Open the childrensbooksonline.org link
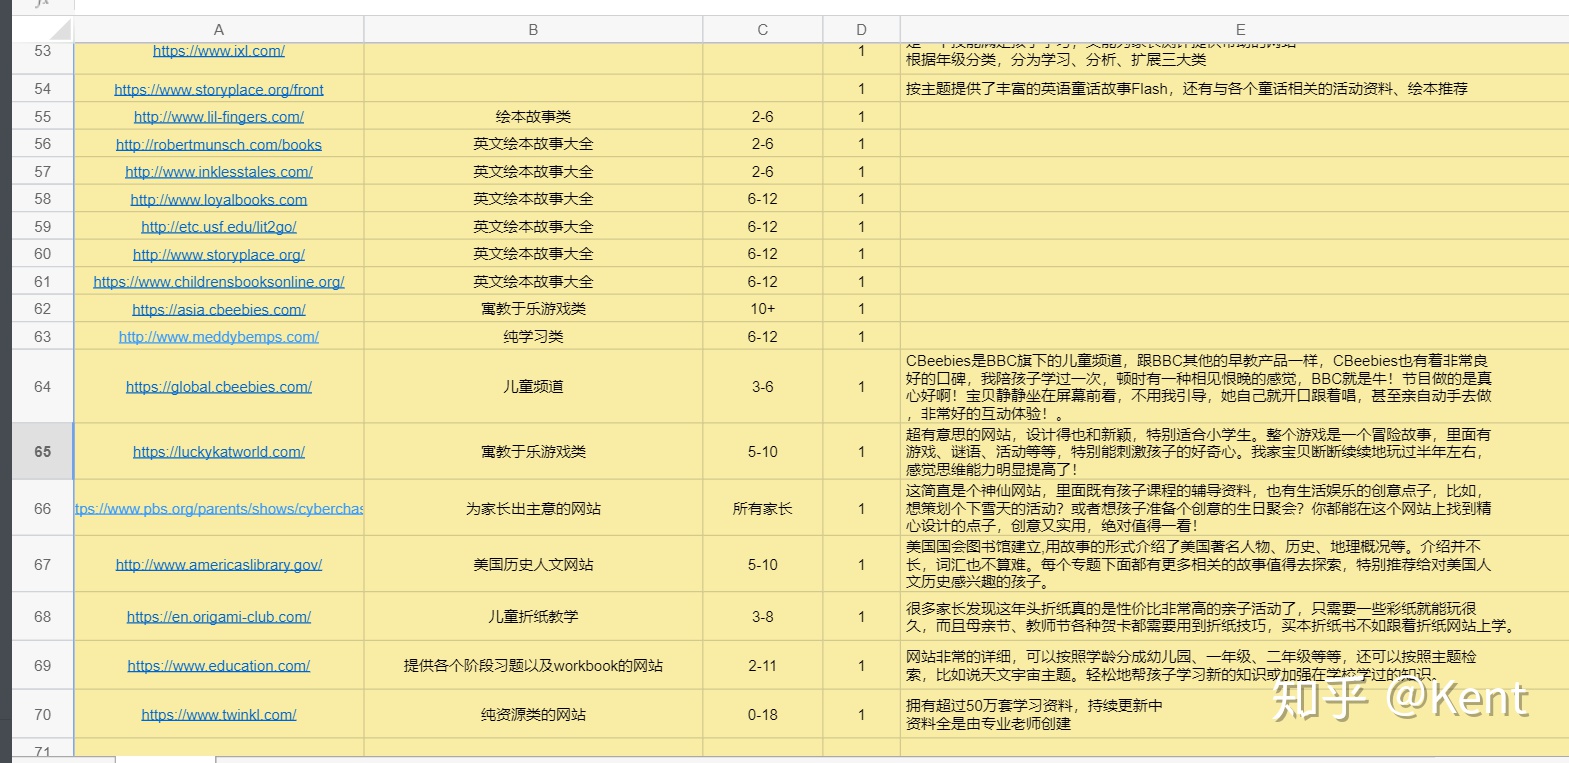 click(x=218, y=282)
